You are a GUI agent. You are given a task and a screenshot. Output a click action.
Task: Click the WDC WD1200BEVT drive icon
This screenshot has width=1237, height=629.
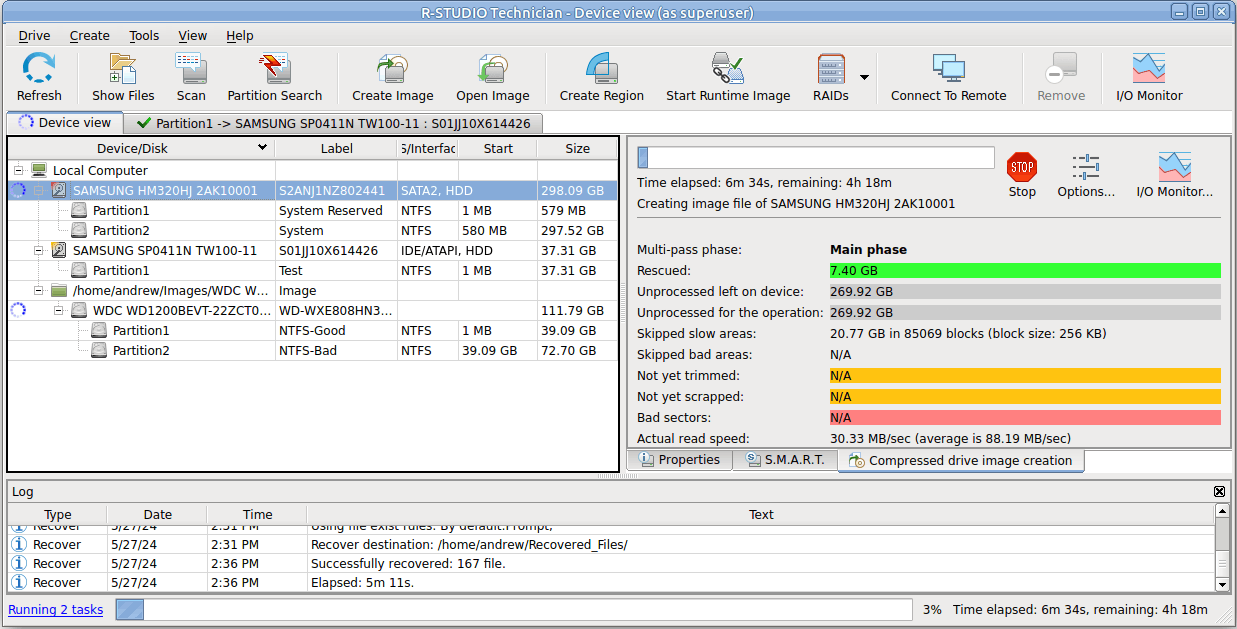point(79,310)
